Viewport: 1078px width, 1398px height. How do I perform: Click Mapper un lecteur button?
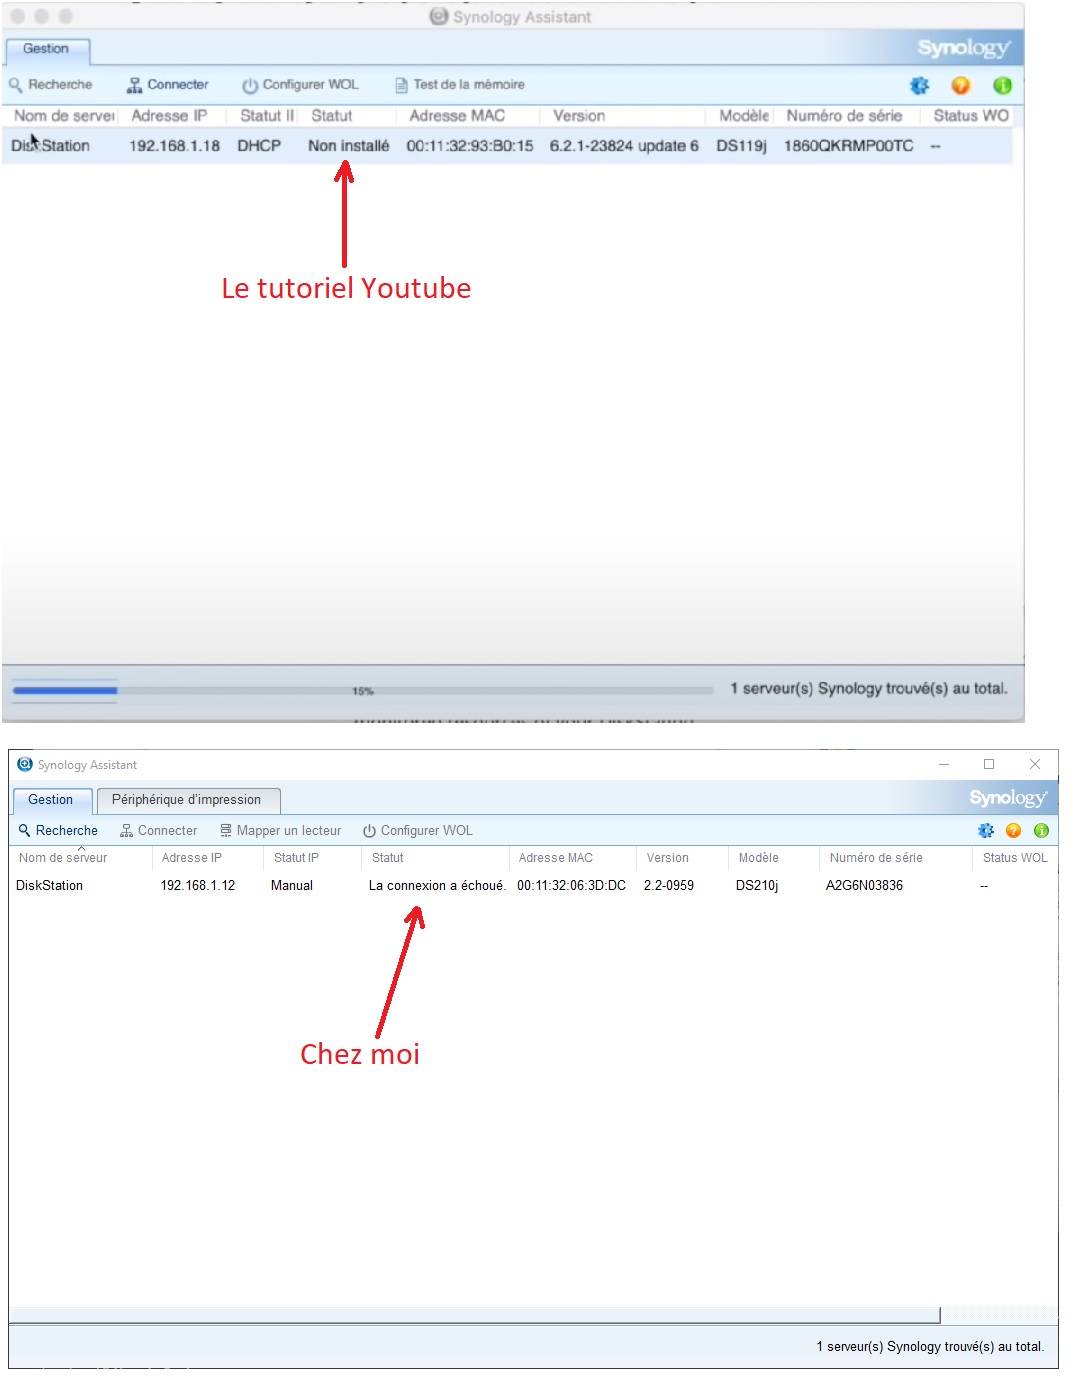(281, 831)
